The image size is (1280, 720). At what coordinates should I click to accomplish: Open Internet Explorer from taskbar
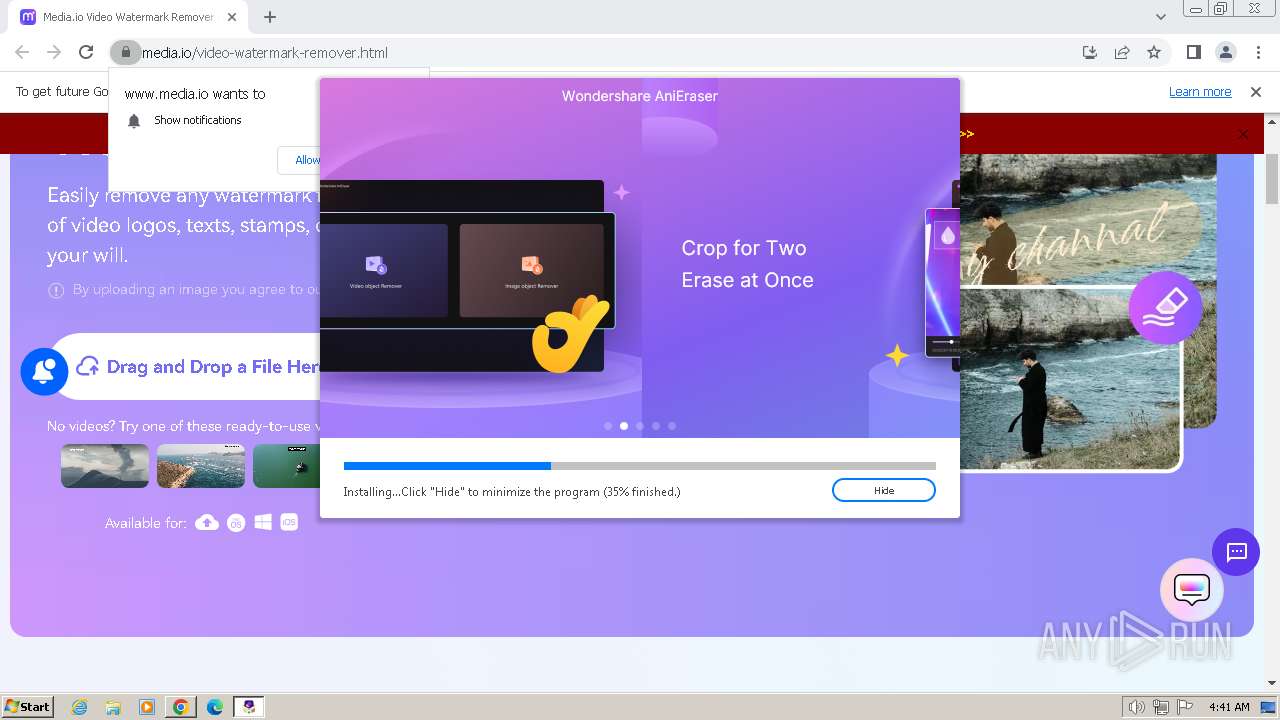coord(79,707)
